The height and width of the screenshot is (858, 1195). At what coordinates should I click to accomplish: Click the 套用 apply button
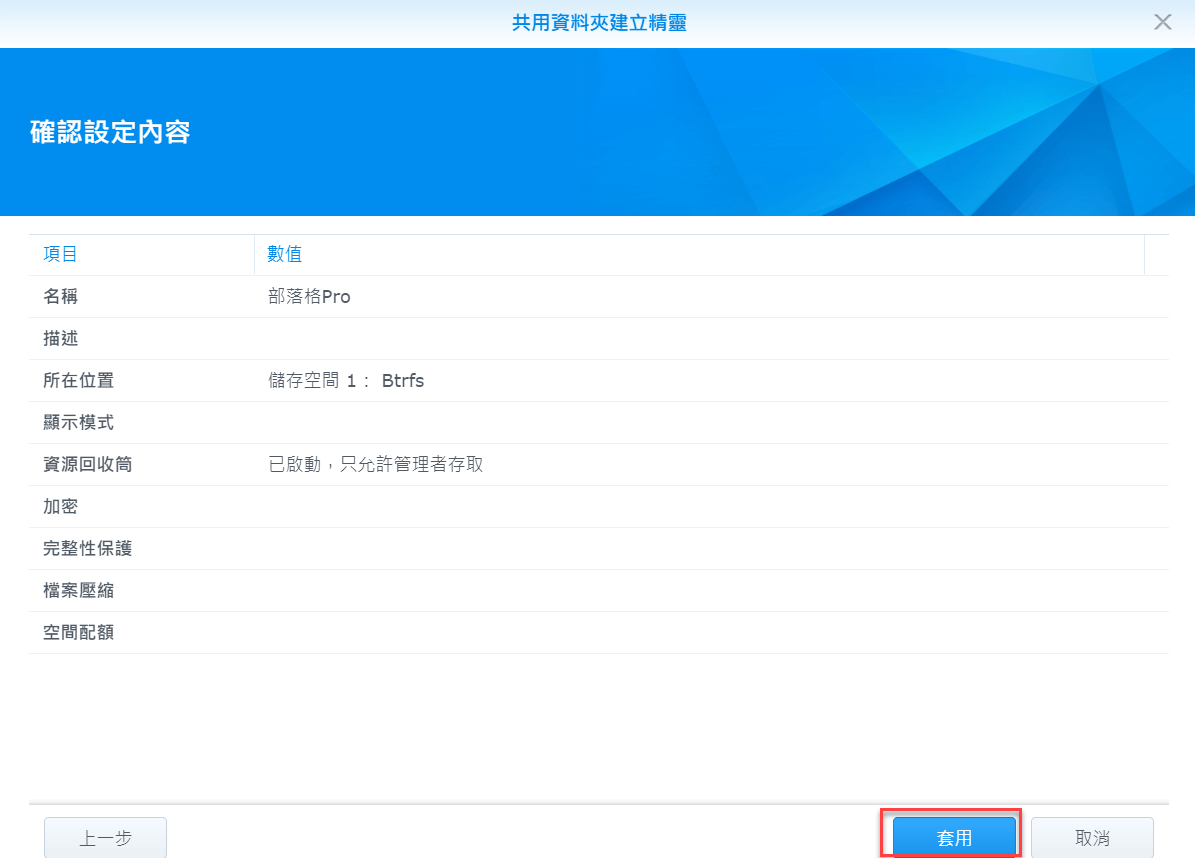[953, 837]
